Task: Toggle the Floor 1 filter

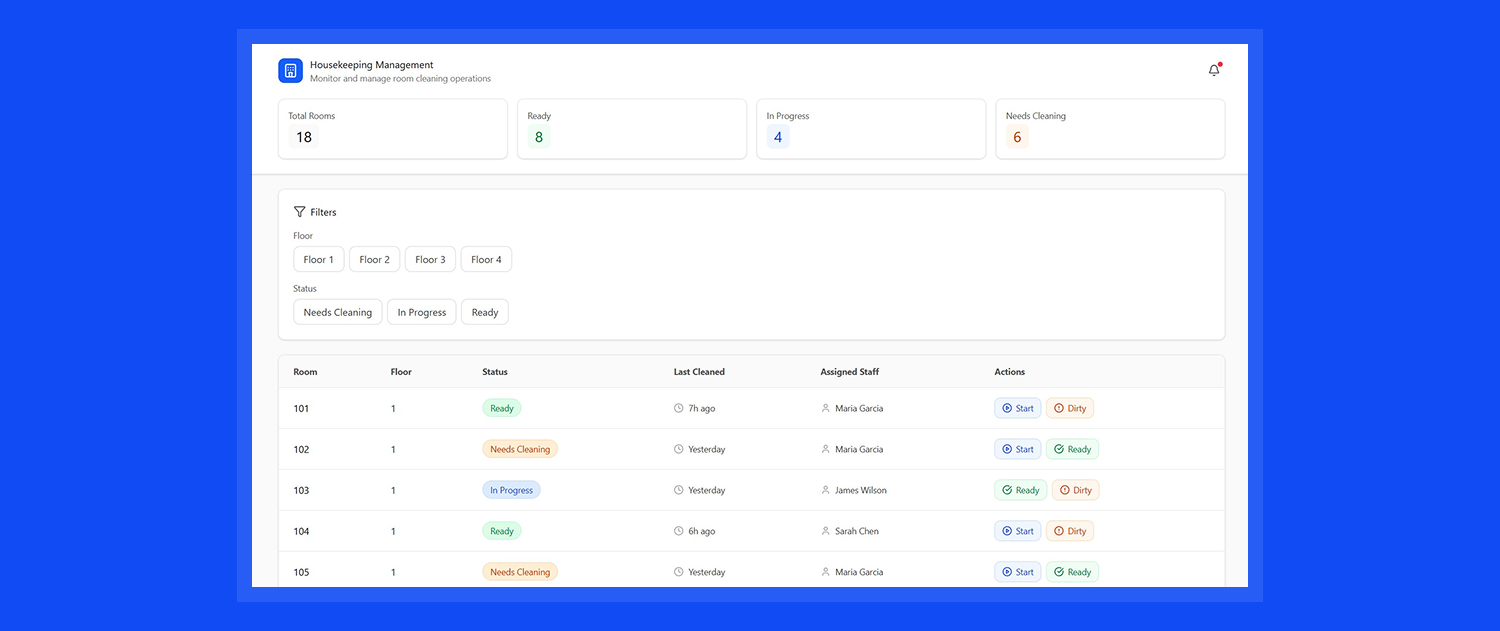Action: (x=319, y=259)
